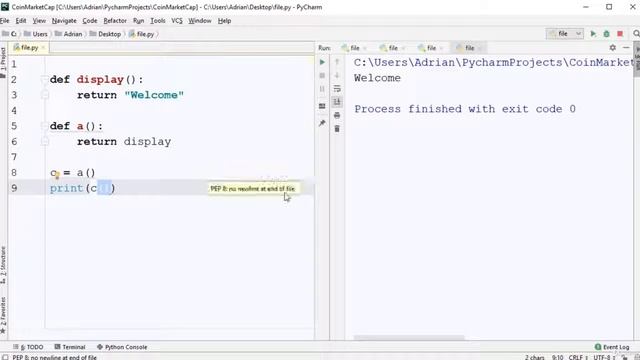This screenshot has width=640, height=360.
Task: Select the highlighted active 'file' Run tab
Action: [469, 48]
